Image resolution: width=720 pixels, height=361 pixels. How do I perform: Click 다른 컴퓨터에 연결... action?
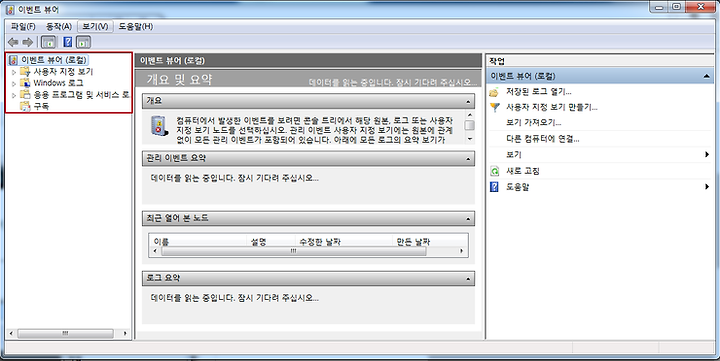(542, 139)
